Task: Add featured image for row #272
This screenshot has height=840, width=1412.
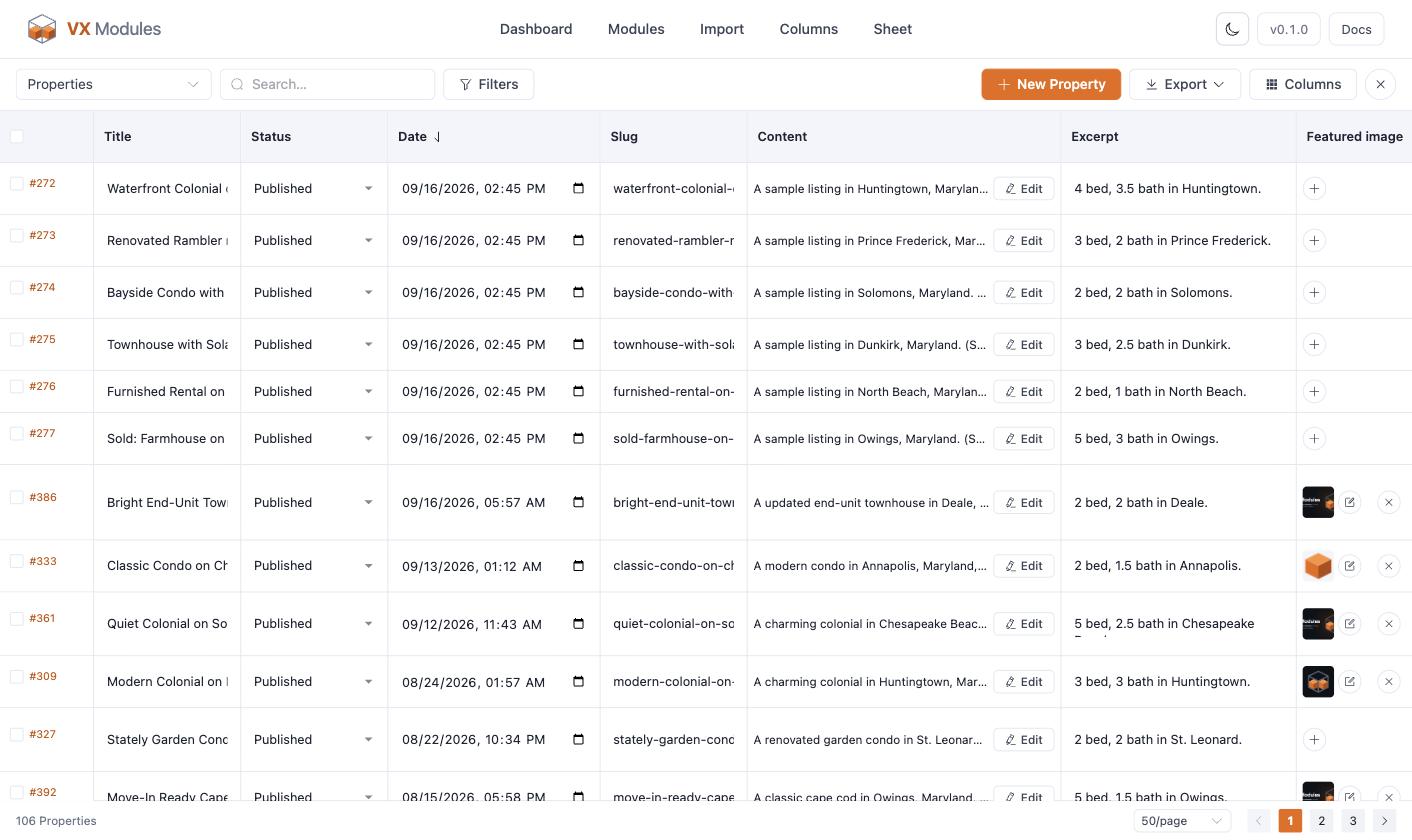Action: point(1314,188)
